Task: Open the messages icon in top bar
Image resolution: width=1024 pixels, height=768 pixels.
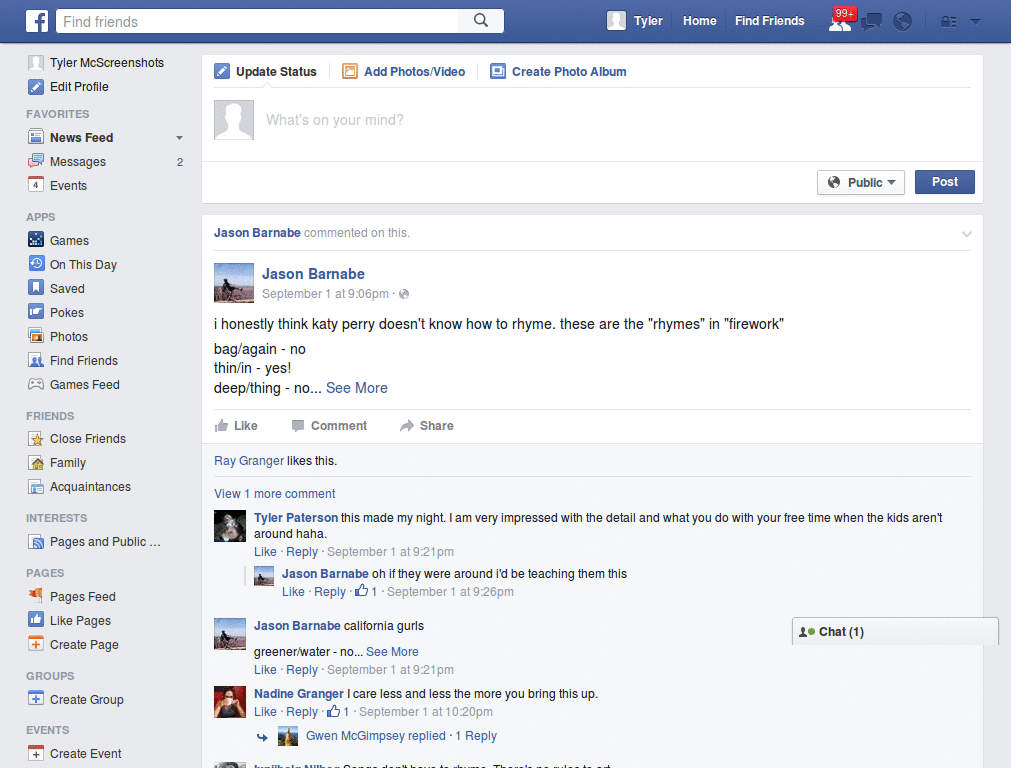Action: coord(871,22)
